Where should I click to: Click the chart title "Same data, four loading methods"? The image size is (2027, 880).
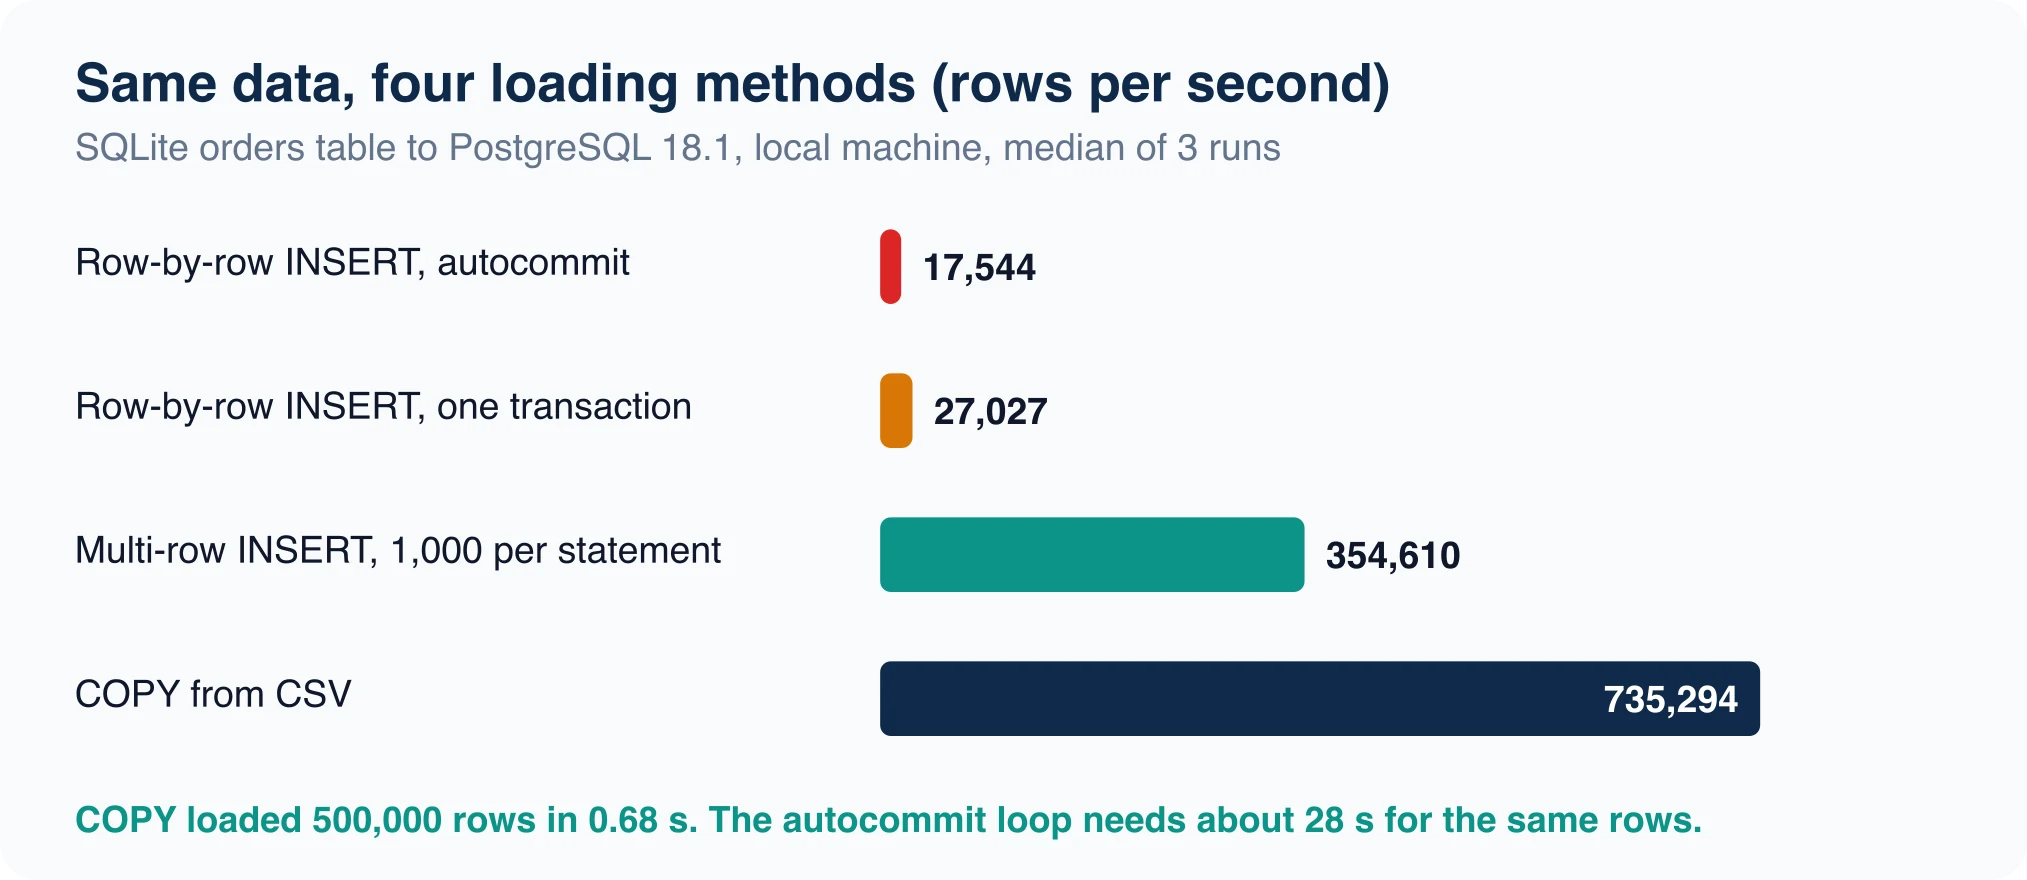pyautogui.click(x=732, y=84)
